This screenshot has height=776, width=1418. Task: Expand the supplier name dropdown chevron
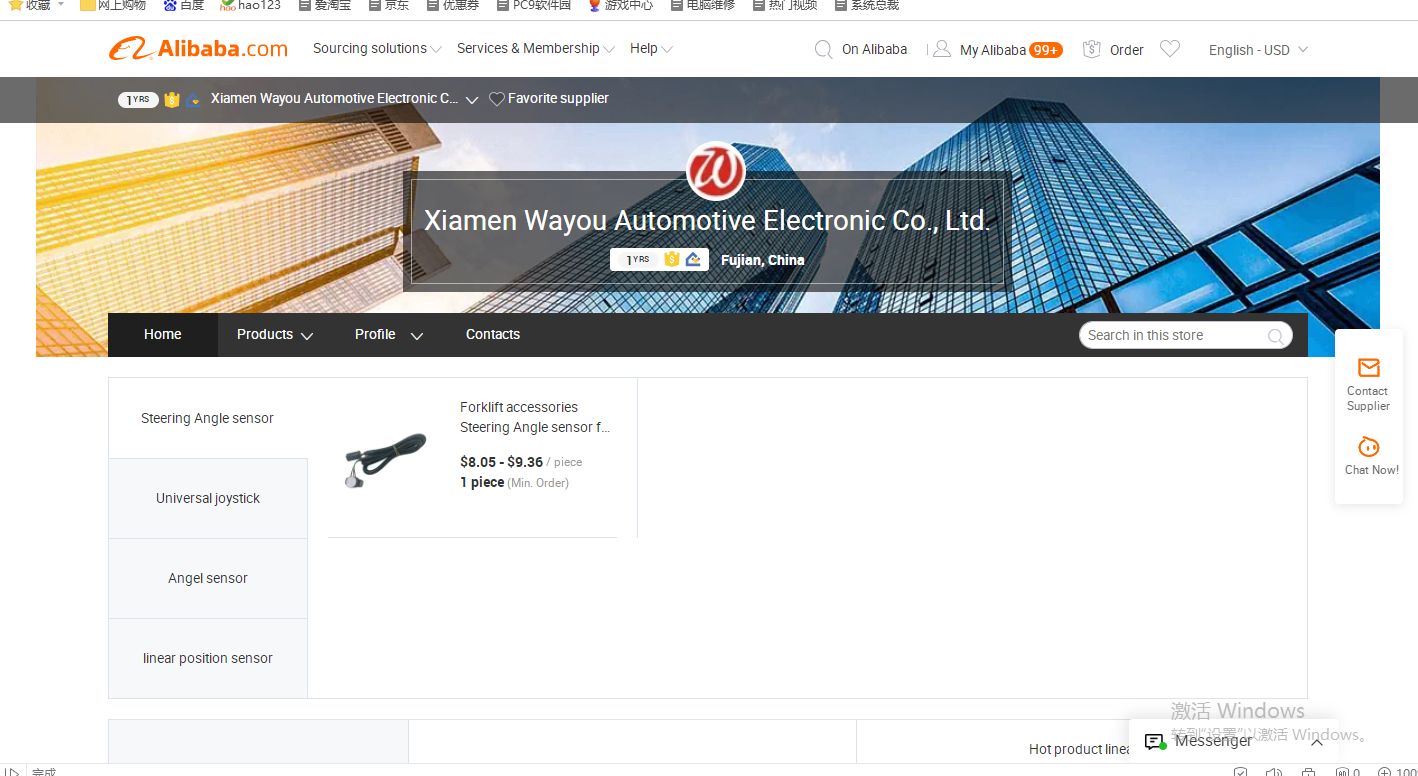[472, 100]
